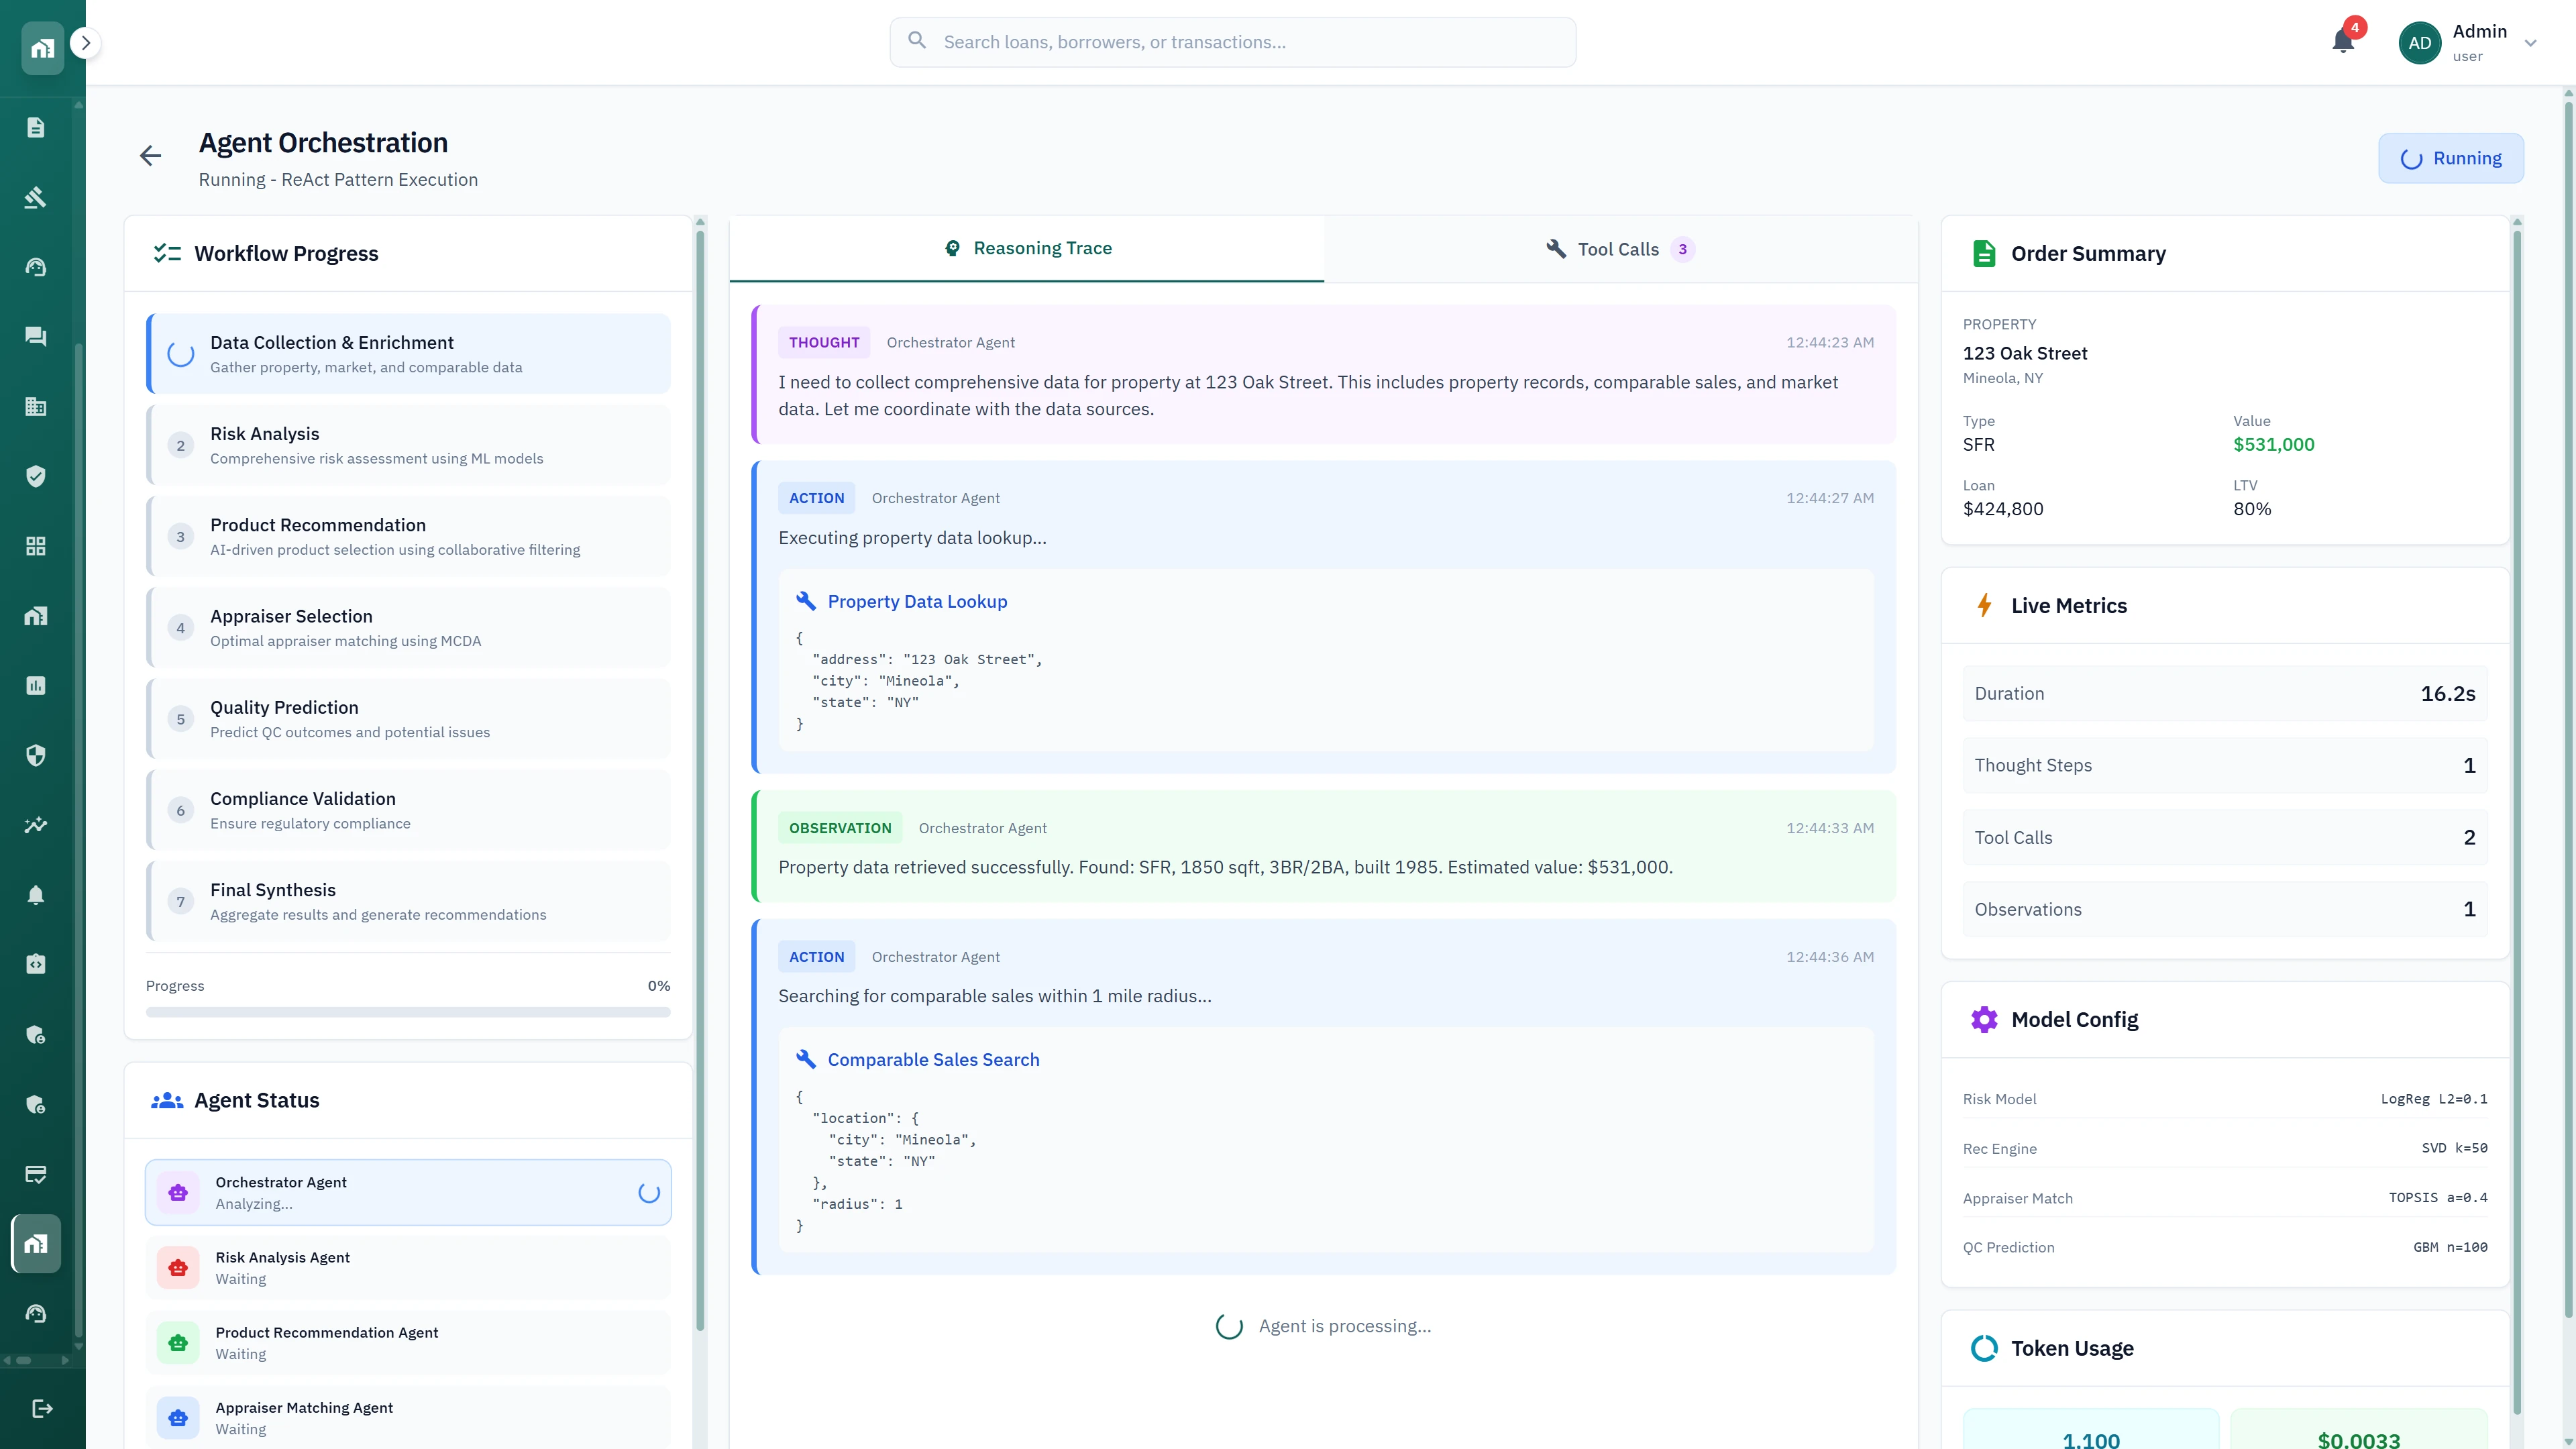Image resolution: width=2576 pixels, height=1449 pixels.
Task: Select the Product Recommendation Agent entry
Action: [407, 1342]
